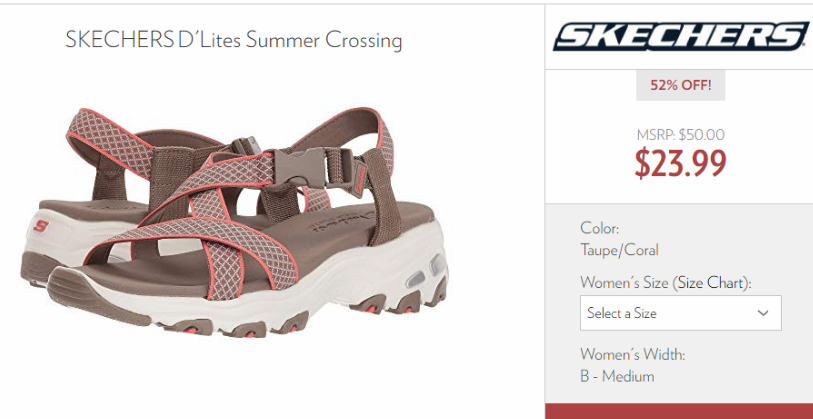Select the Taupe/Coral color value
This screenshot has height=419, width=813.
tap(619, 250)
